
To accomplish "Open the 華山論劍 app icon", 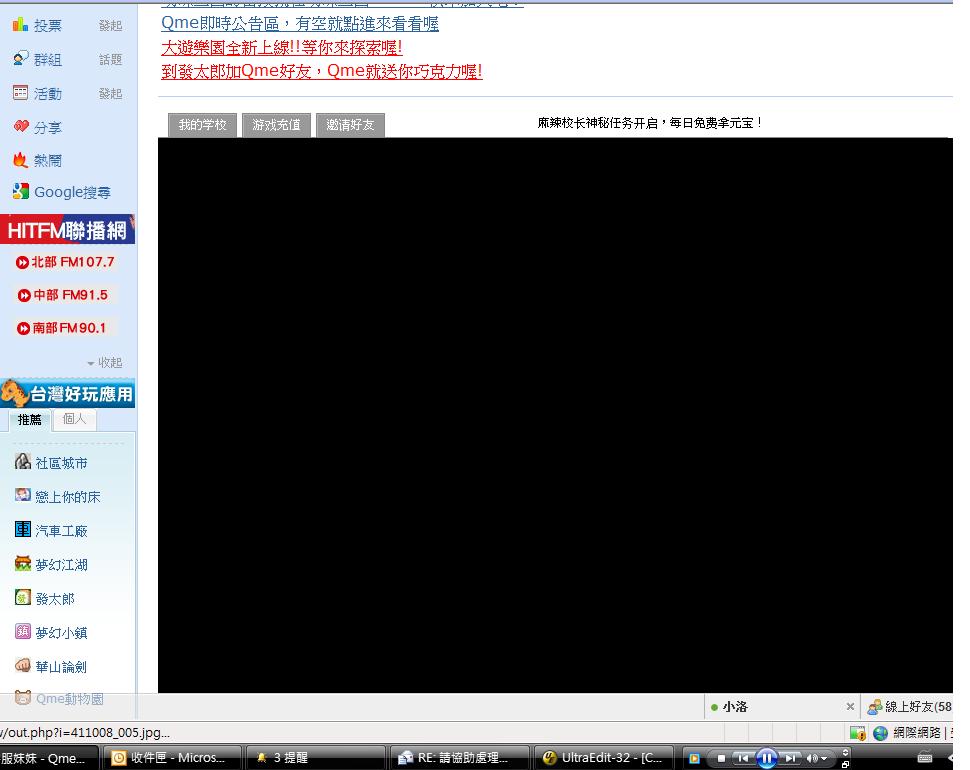I will (23, 665).
